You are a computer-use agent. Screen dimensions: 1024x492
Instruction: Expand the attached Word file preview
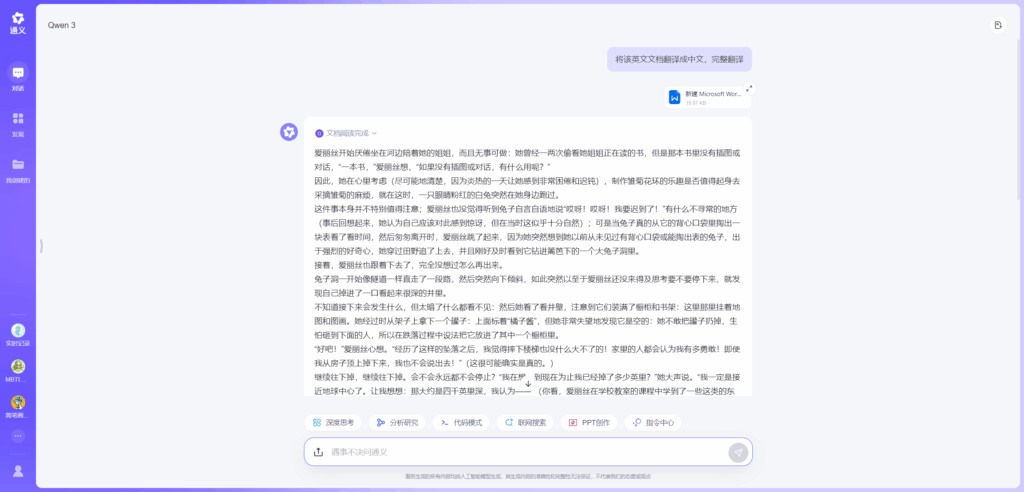point(749,88)
